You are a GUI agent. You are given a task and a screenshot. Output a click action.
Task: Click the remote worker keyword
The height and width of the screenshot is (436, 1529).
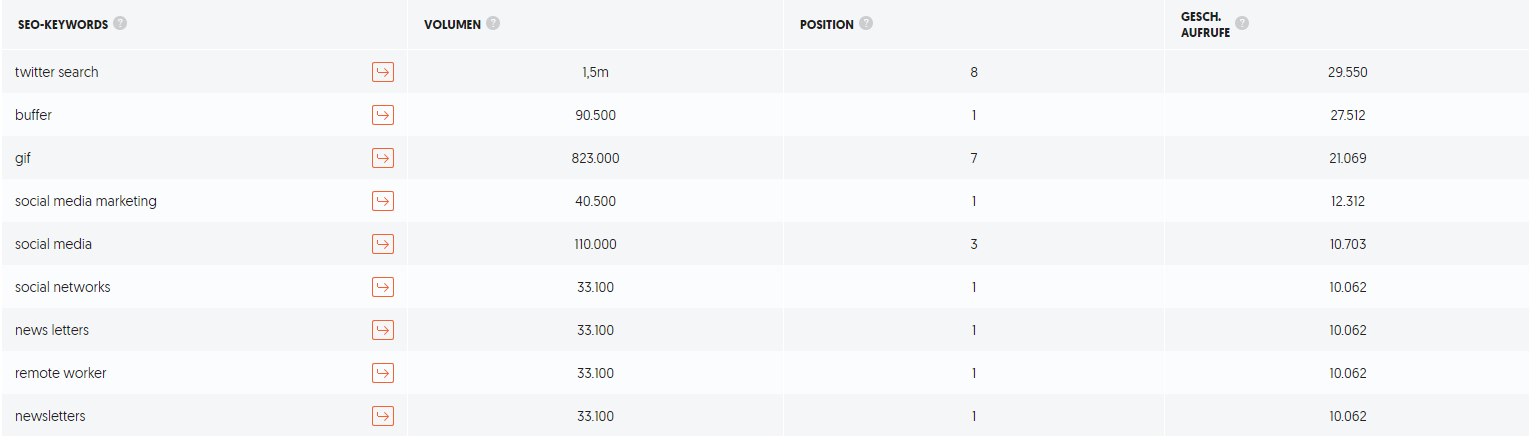pyautogui.click(x=61, y=373)
